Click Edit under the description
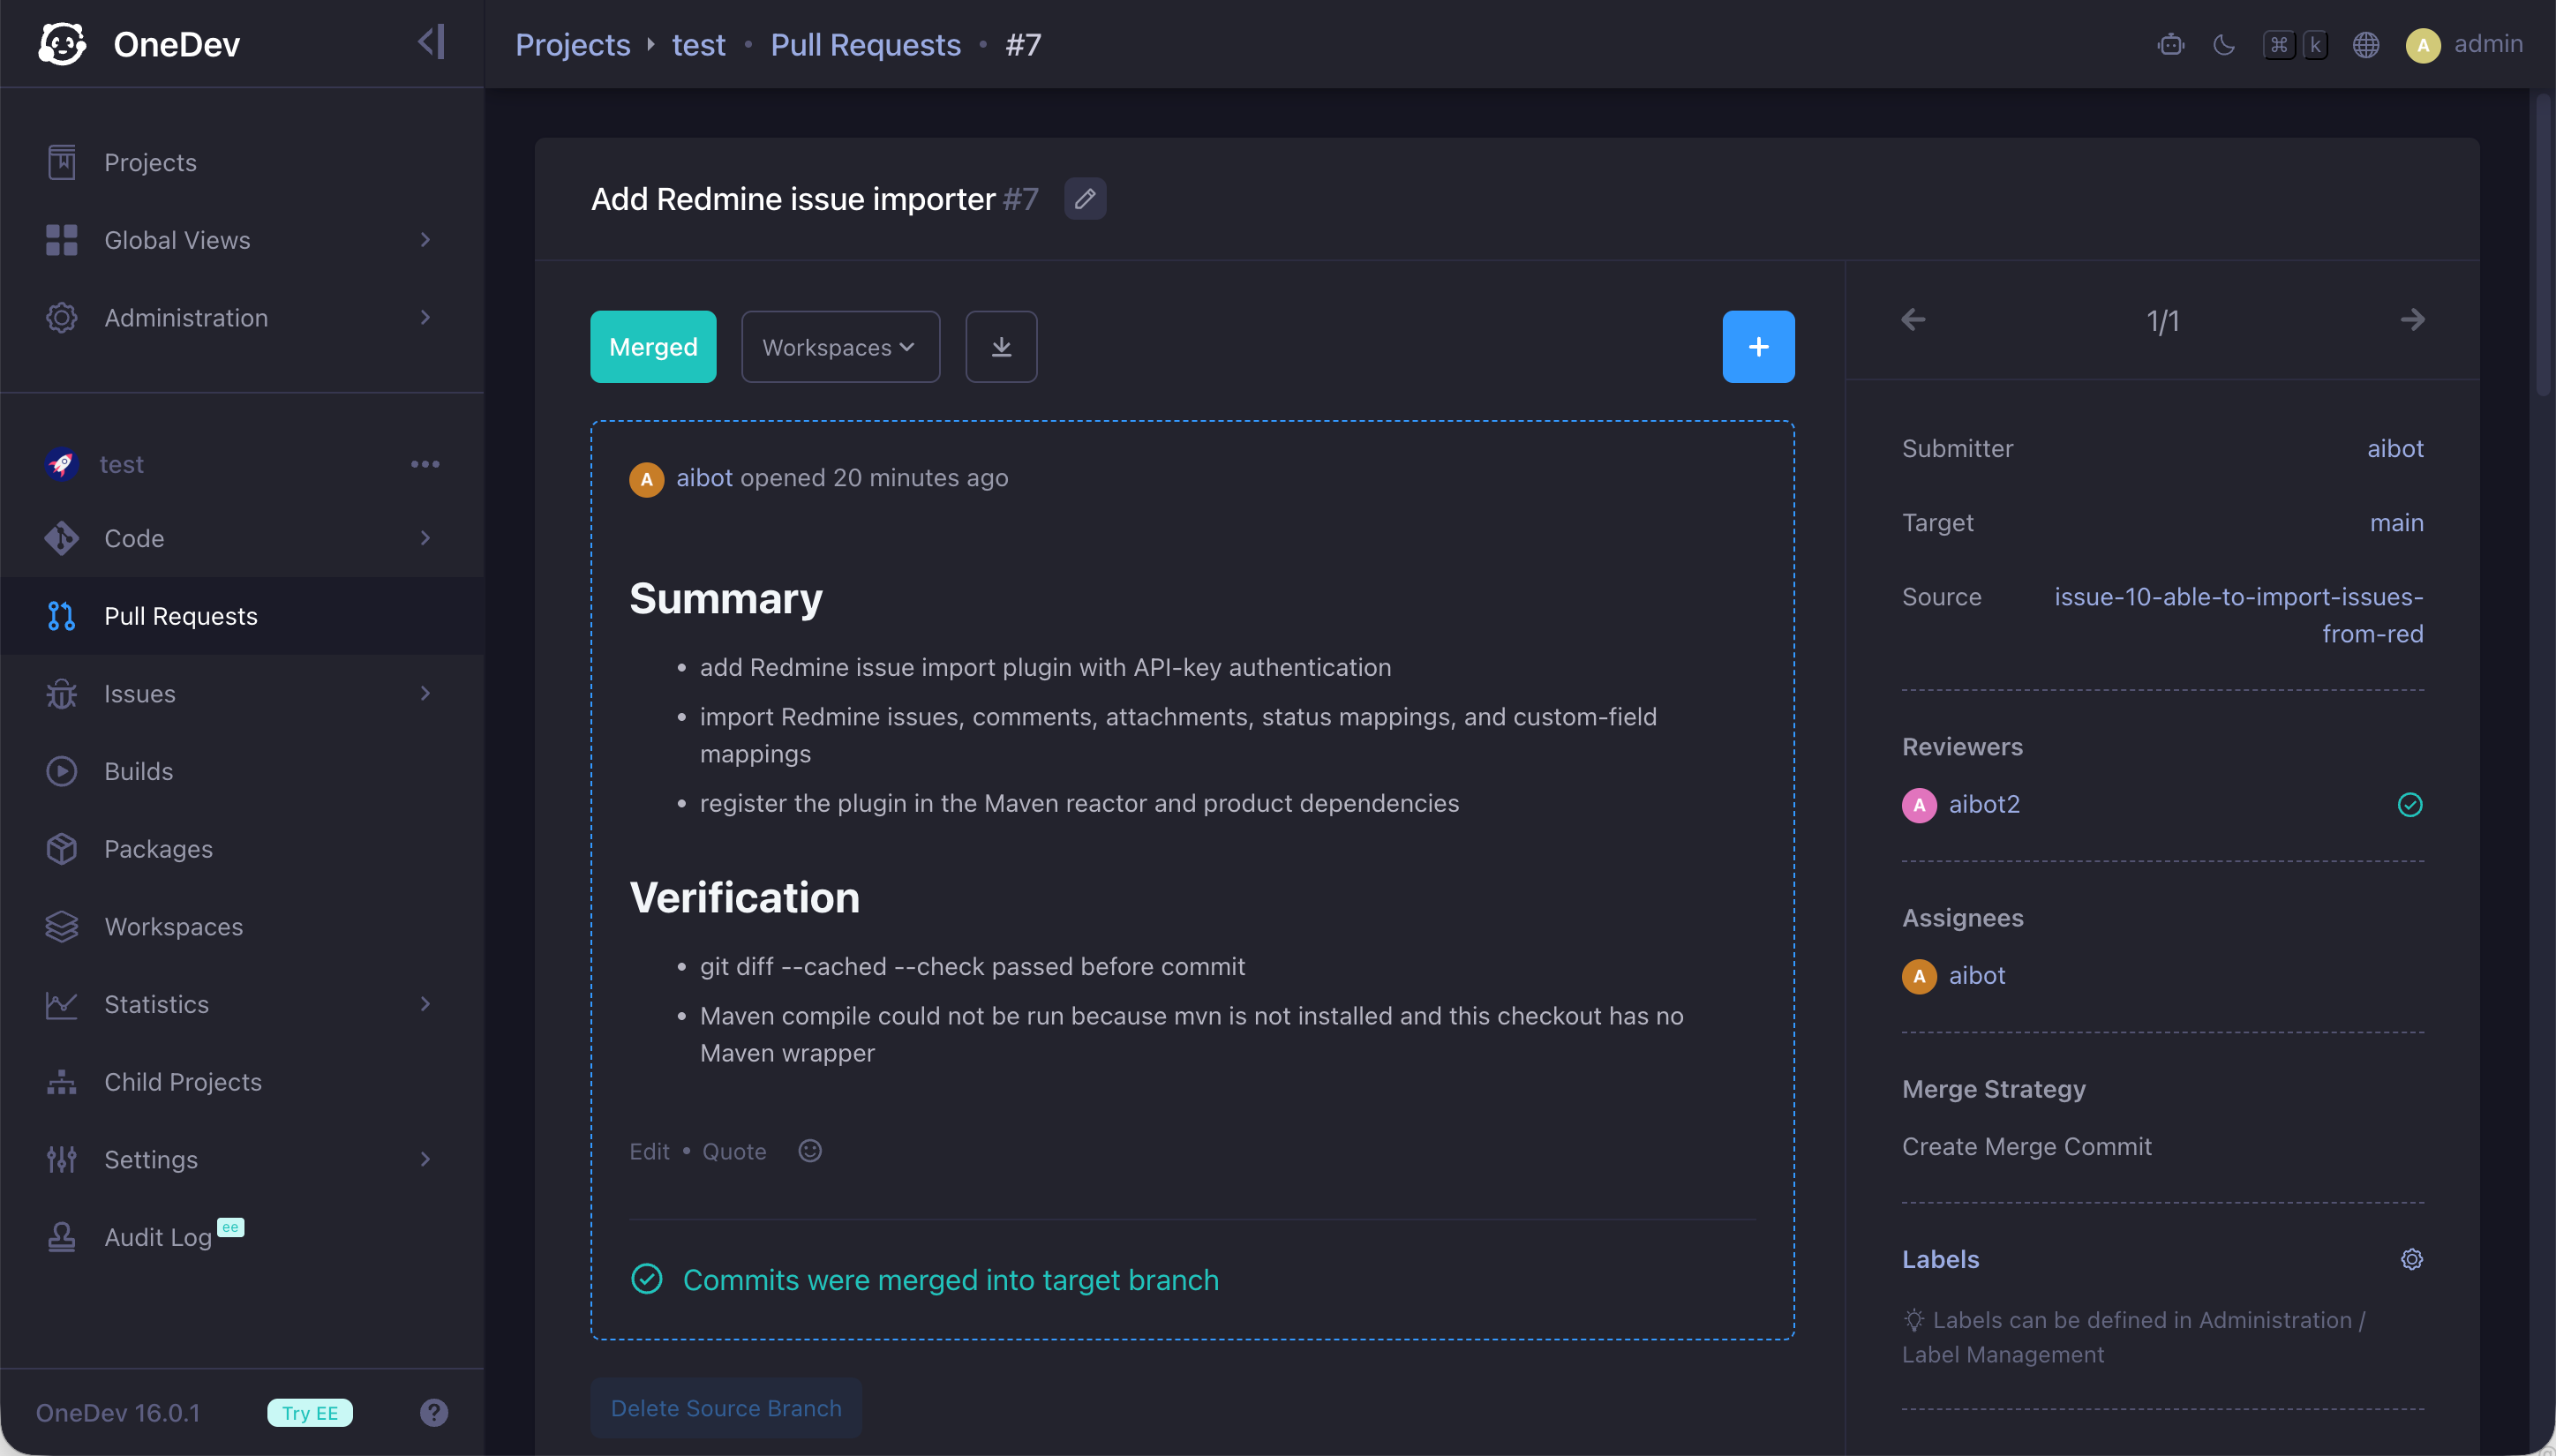Screen dimensions: 2556x1456 tap(649, 1151)
